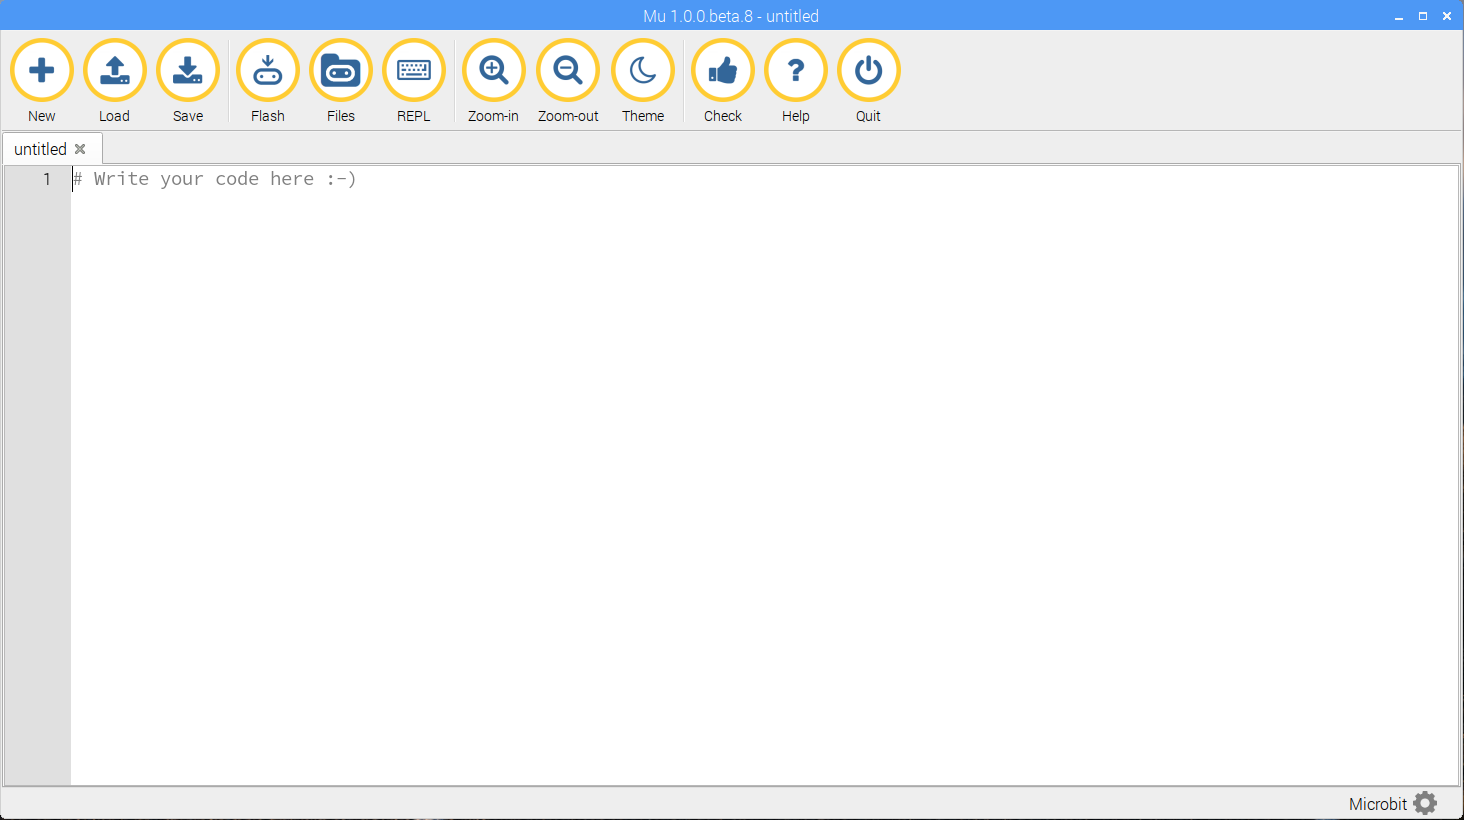Click comment text 'Write your code here'
1464x820 pixels.
click(x=203, y=179)
